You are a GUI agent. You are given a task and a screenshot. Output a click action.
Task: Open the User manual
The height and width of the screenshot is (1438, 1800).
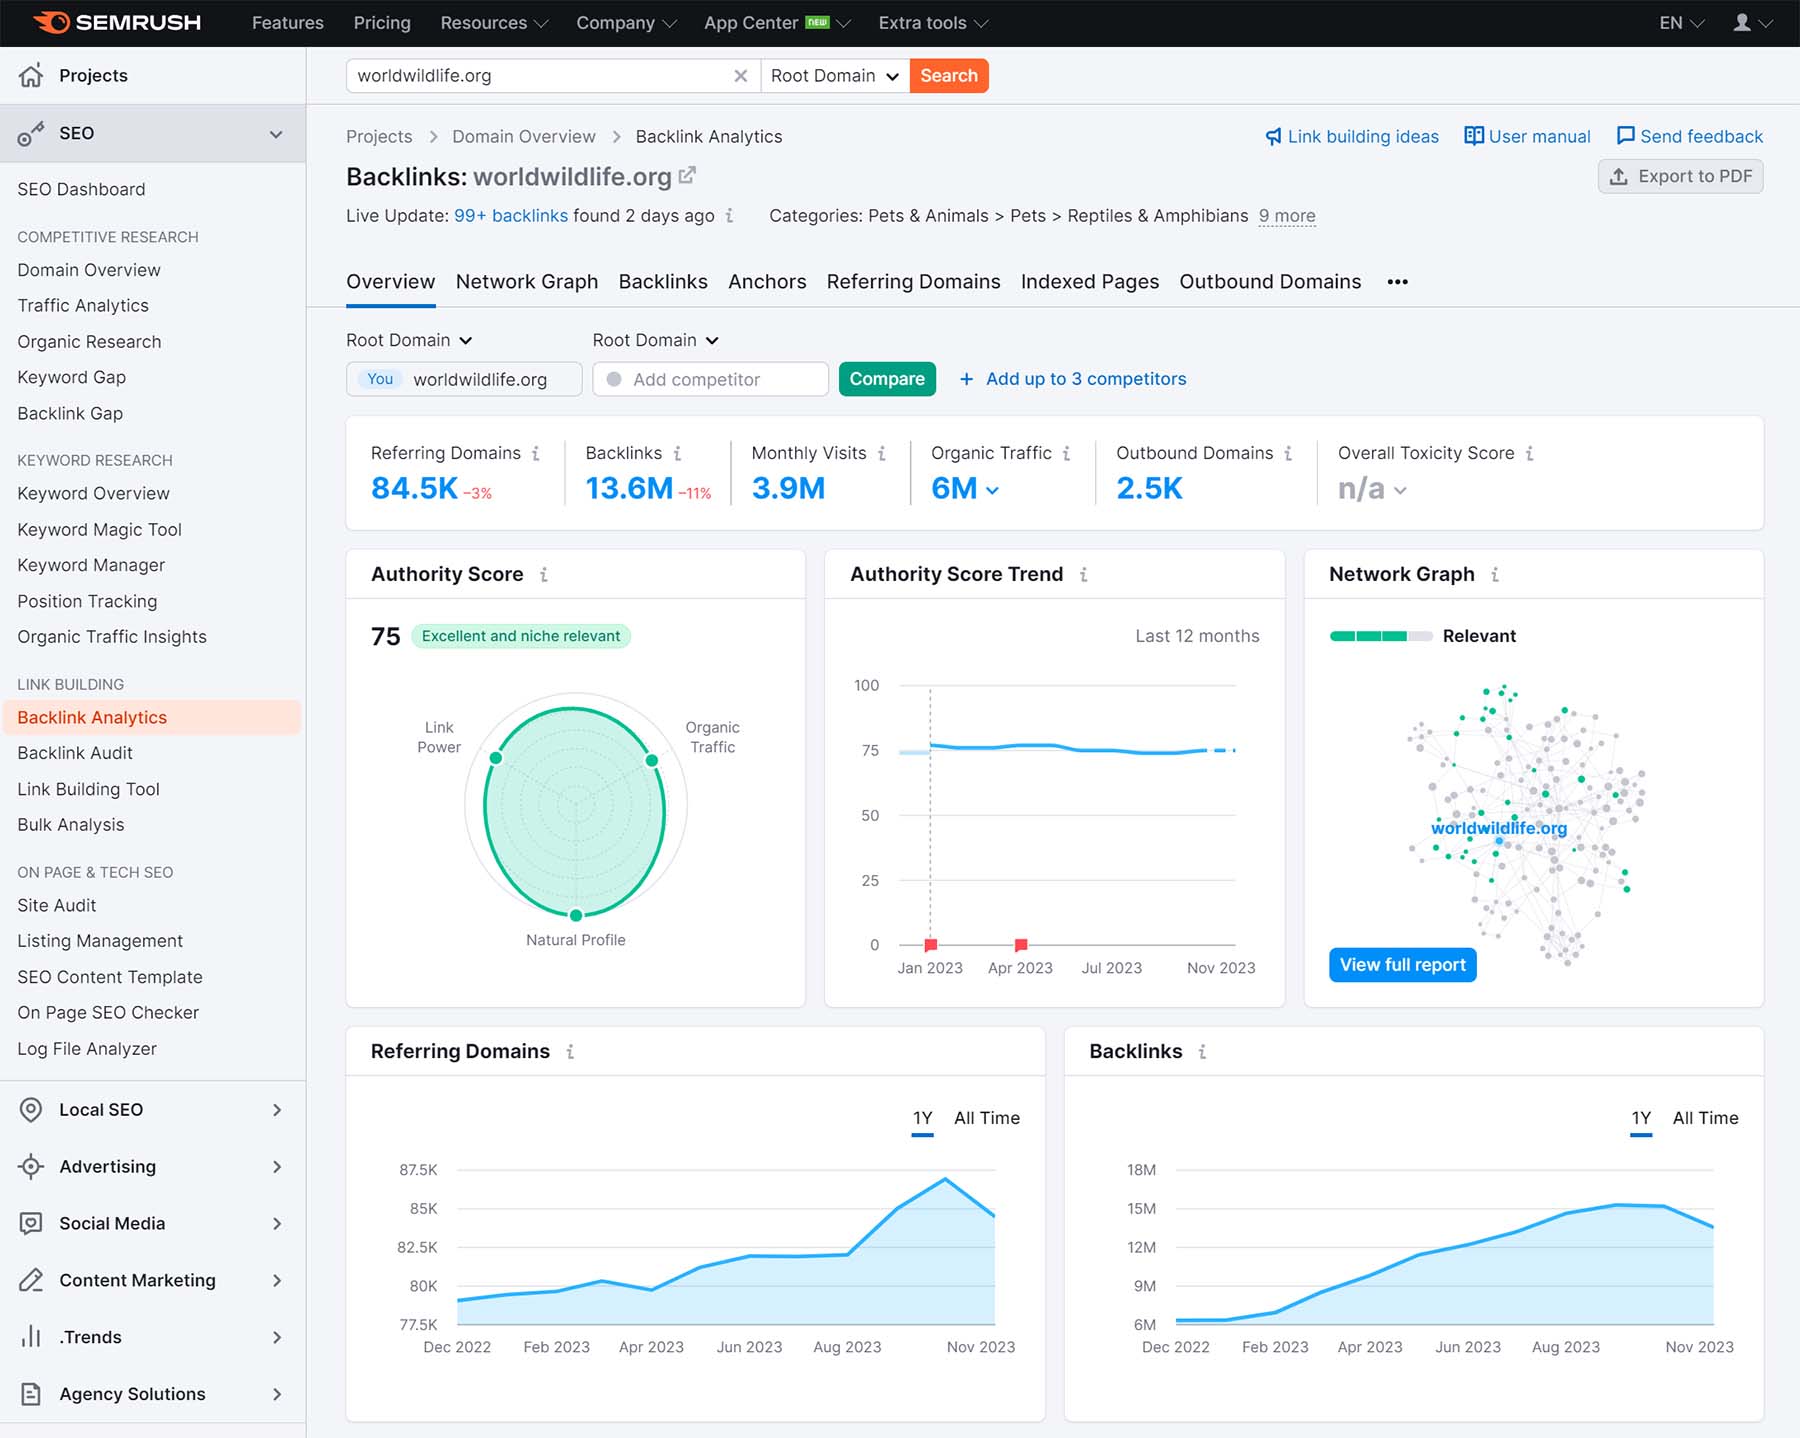point(1527,136)
